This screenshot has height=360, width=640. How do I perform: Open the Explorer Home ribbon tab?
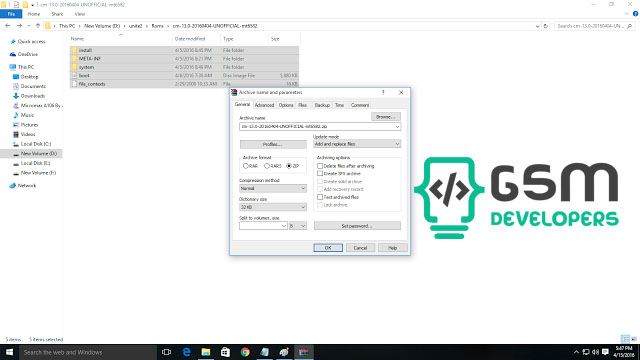[x=34, y=14]
